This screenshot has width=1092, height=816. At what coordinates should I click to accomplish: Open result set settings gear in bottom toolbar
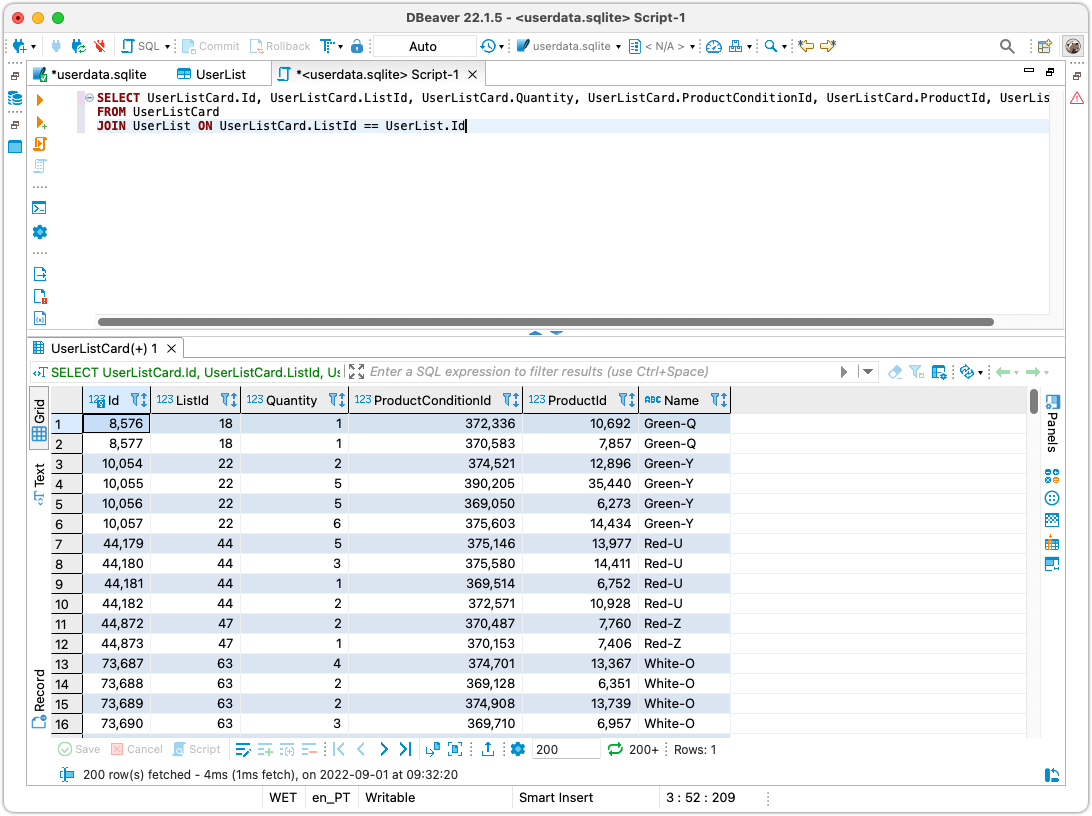pyautogui.click(x=517, y=750)
